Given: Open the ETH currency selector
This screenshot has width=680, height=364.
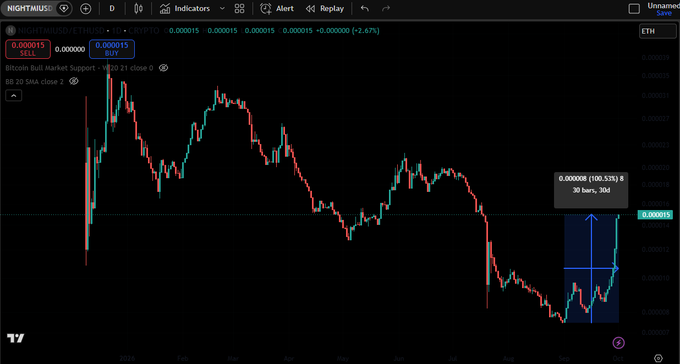Looking at the screenshot, I should [657, 31].
